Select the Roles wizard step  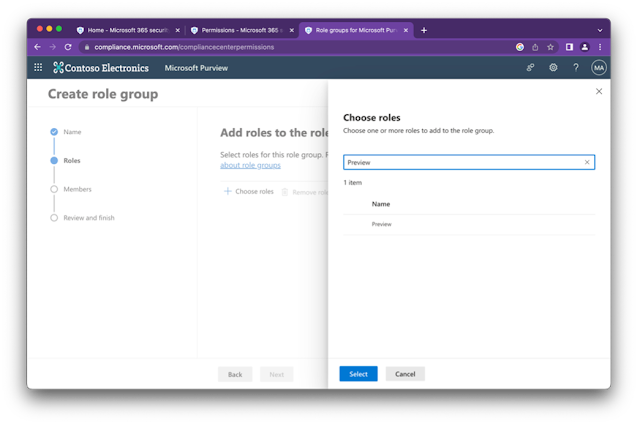[65, 160]
